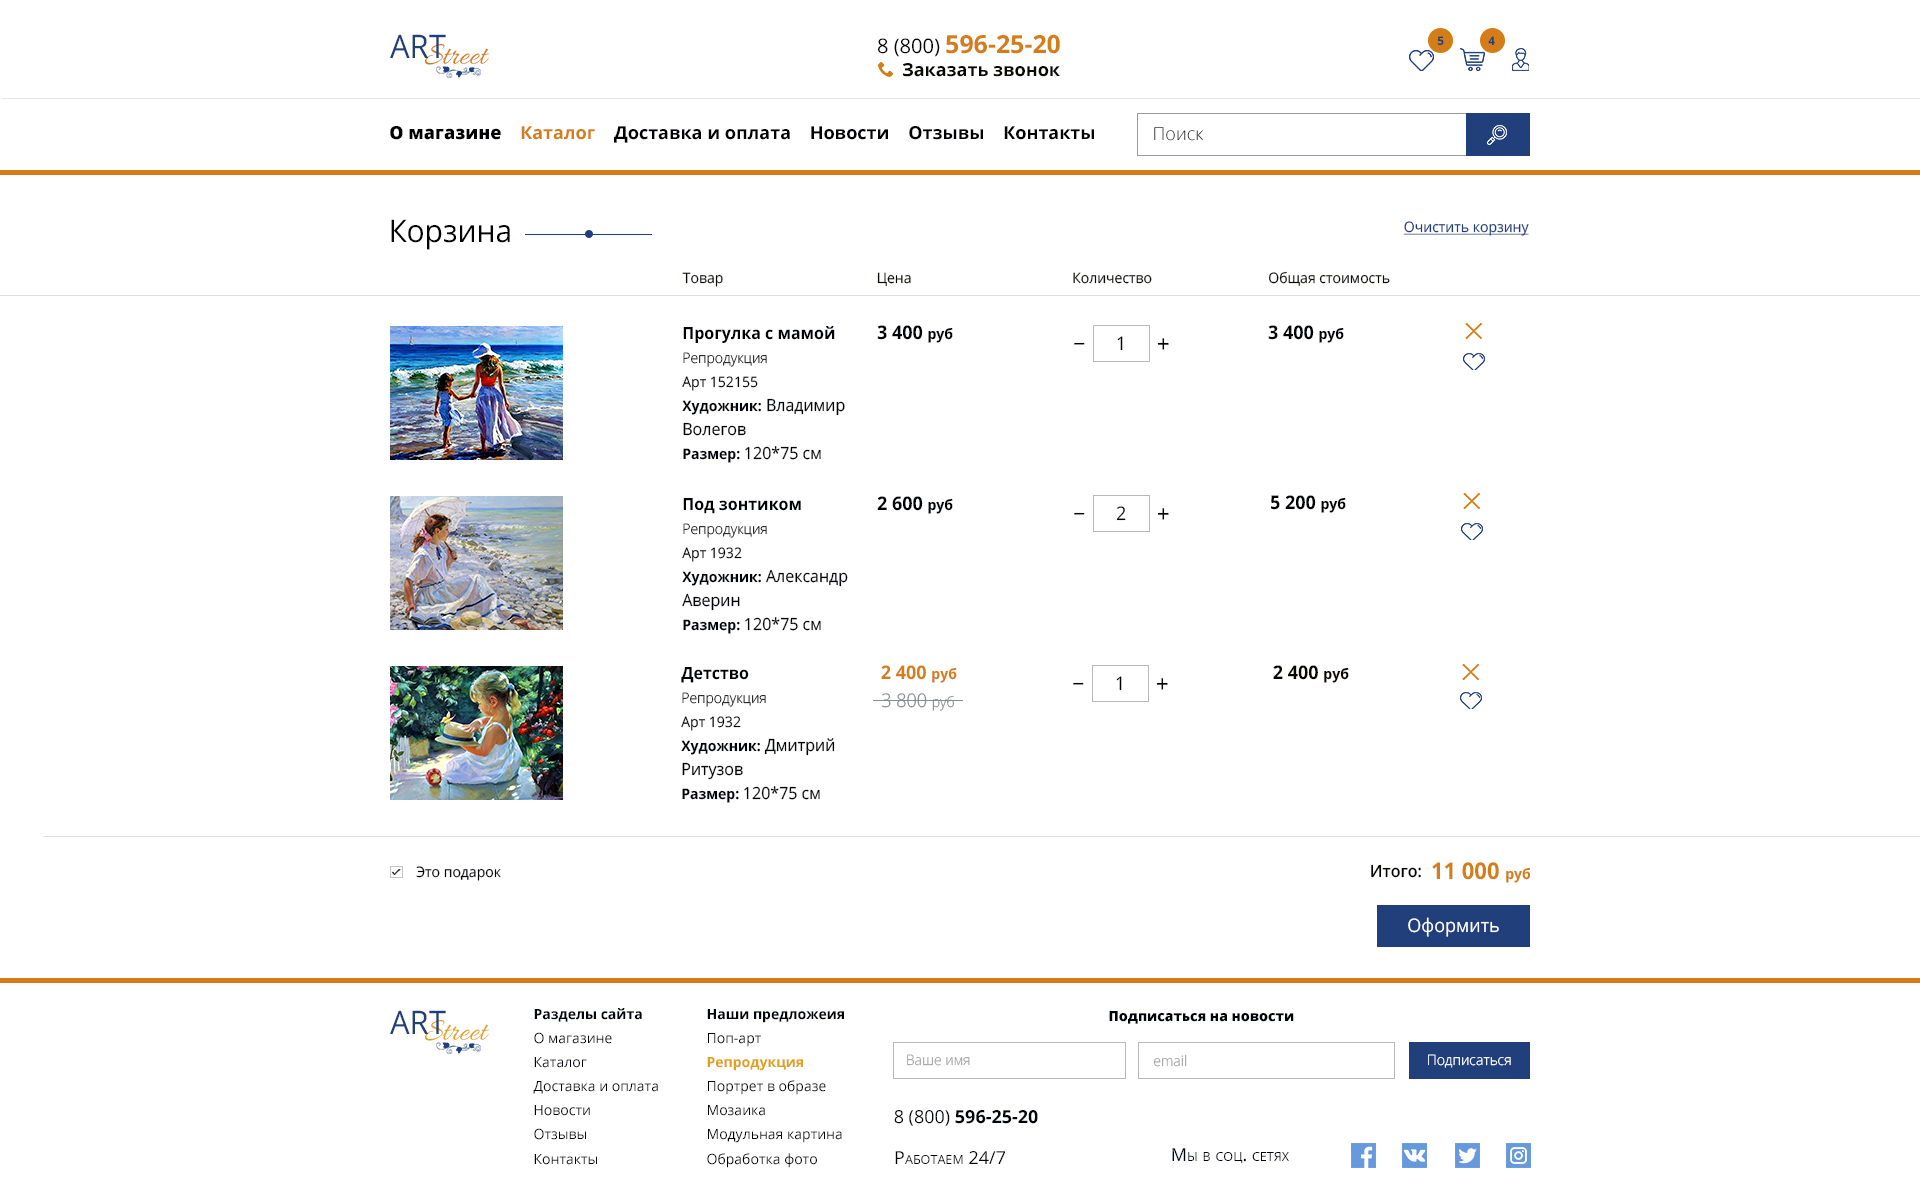This screenshot has width=1920, height=1200.
Task: Remove "Прогулка с мамой" with X icon
Action: [1473, 331]
